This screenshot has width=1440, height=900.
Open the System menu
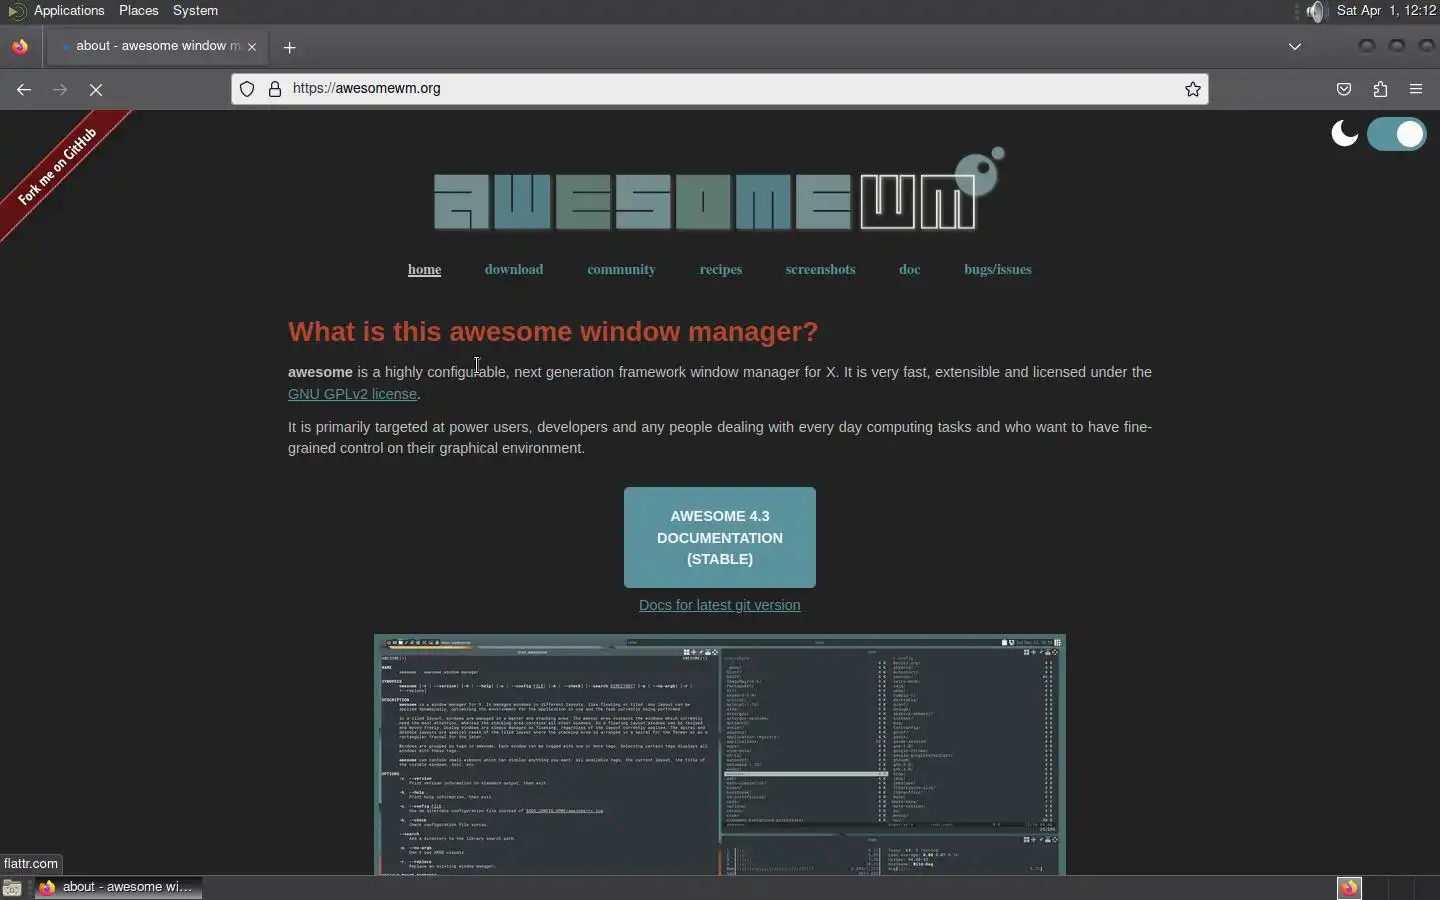click(x=195, y=11)
